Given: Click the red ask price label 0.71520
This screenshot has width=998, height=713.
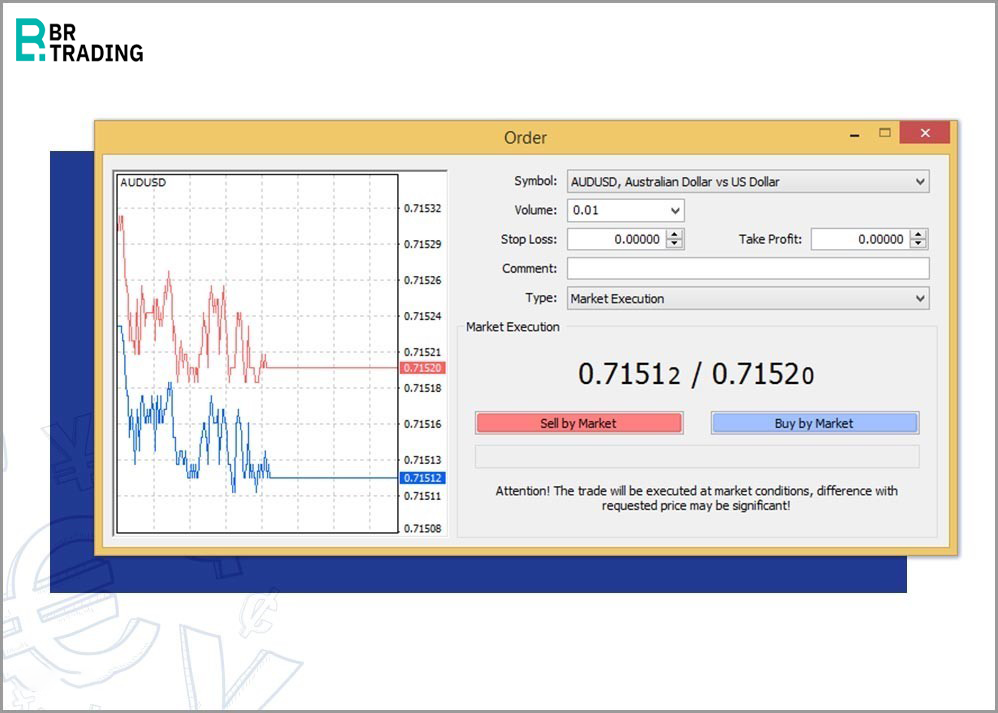Looking at the screenshot, I should tap(421, 368).
